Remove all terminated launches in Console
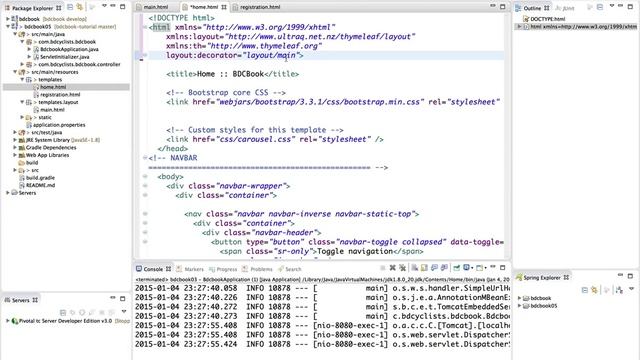Screen dimensions: 640x360 tap(402, 268)
